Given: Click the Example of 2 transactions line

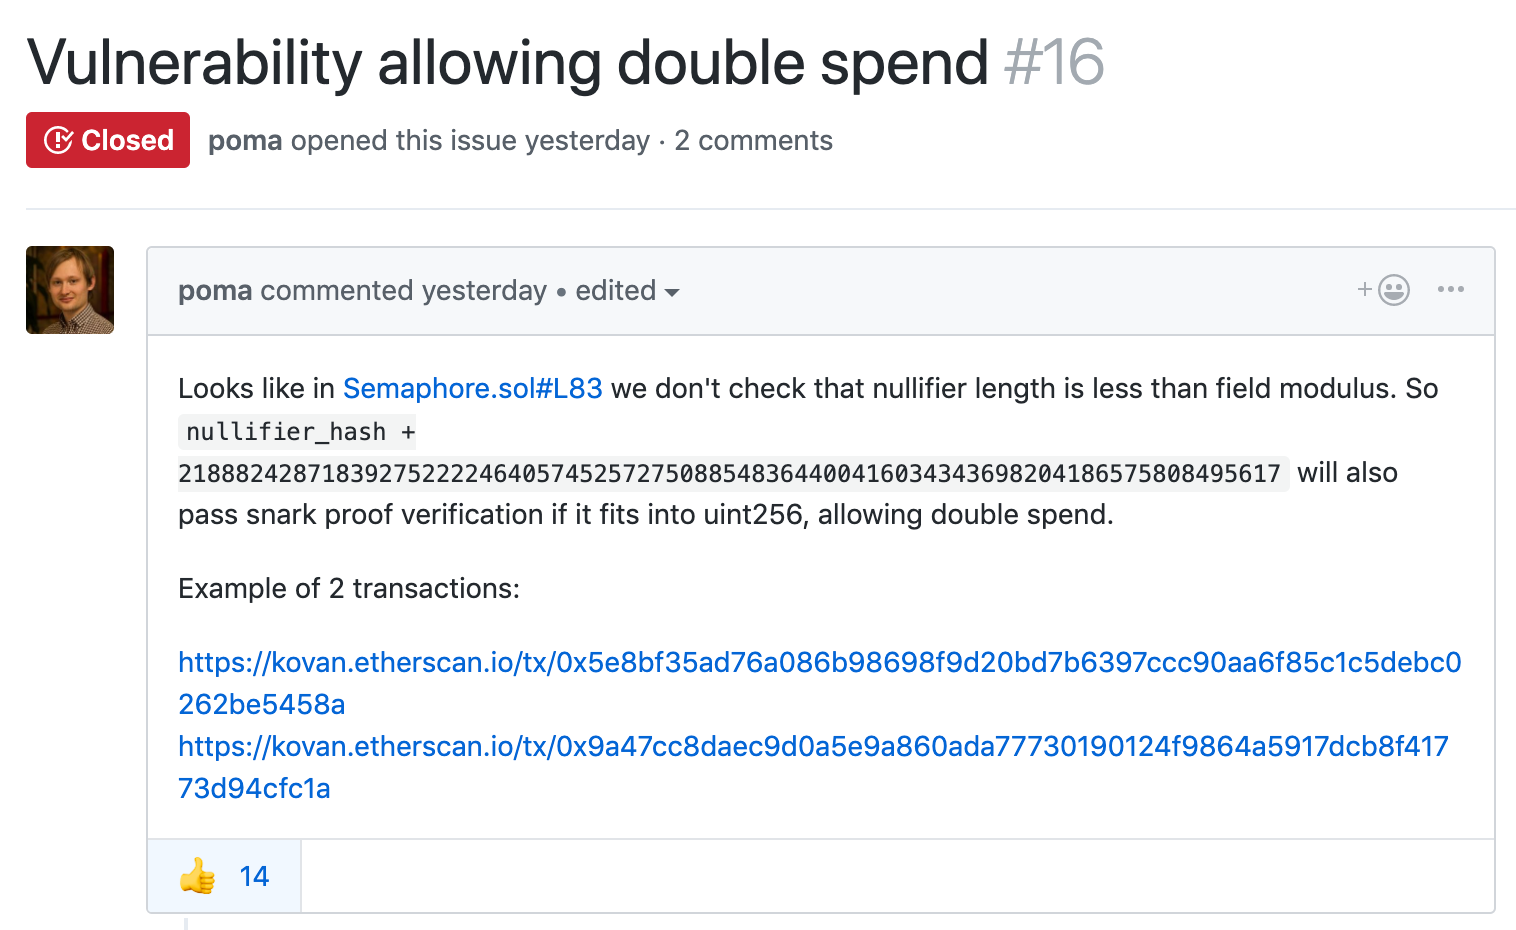Looking at the screenshot, I should [349, 589].
